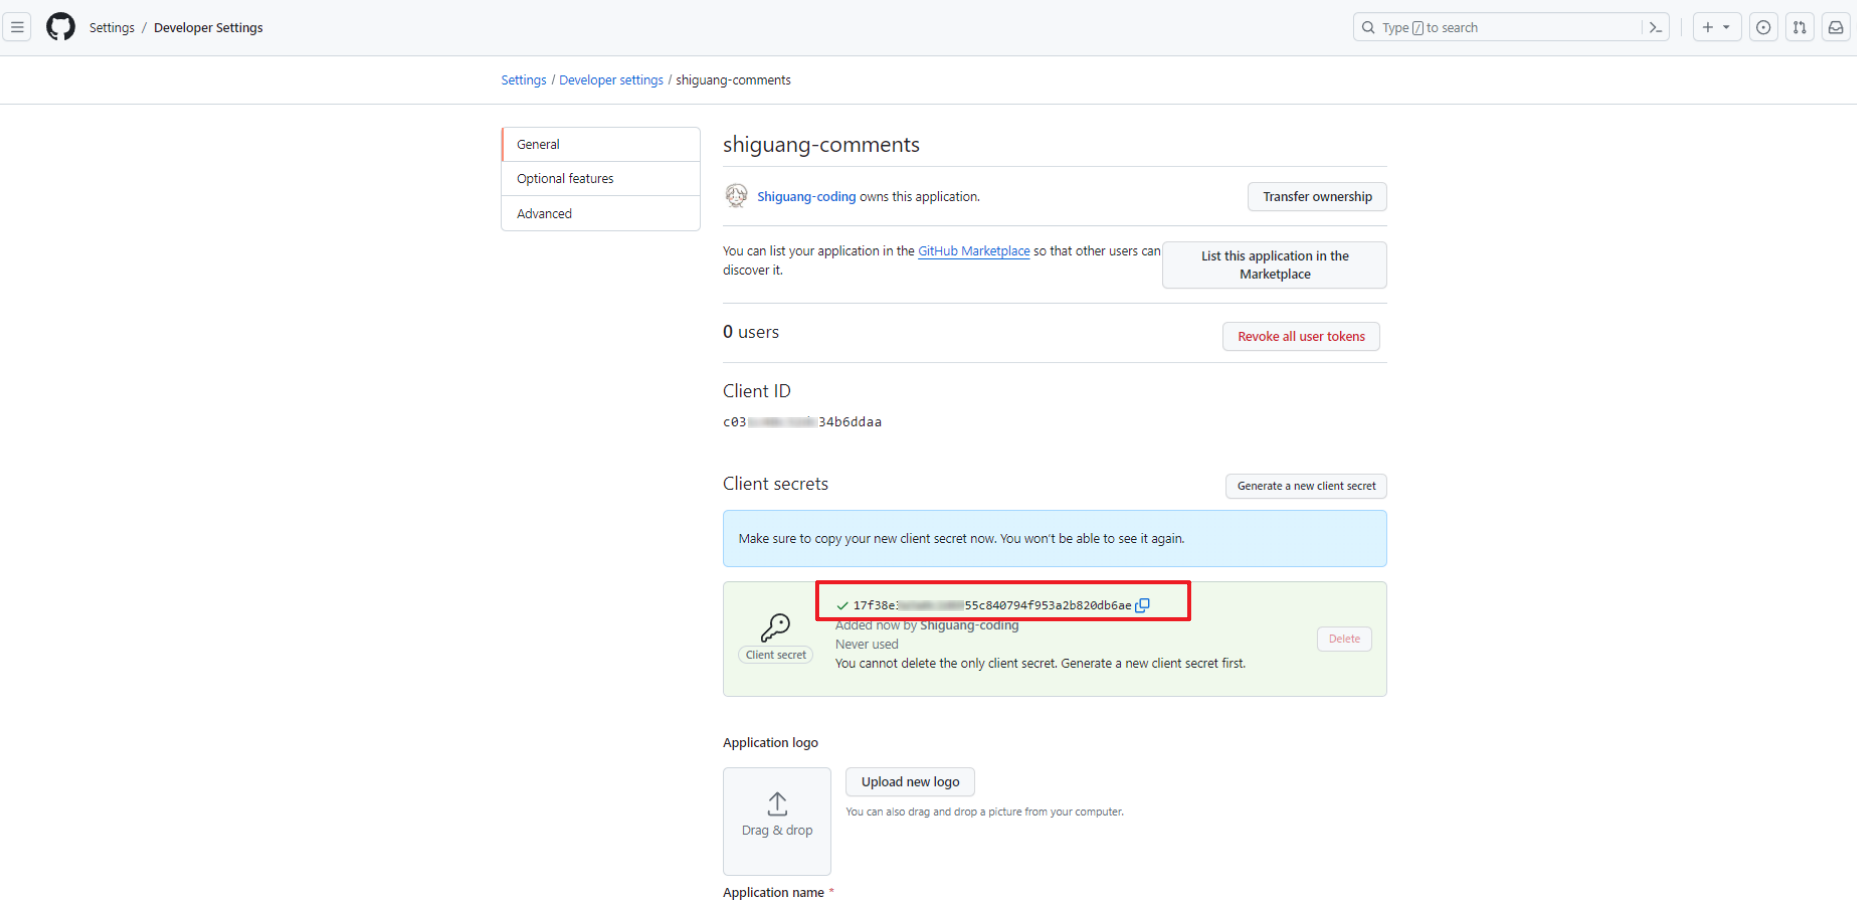
Task: Click the shiguang-comments breadcrumb text
Action: pos(733,80)
